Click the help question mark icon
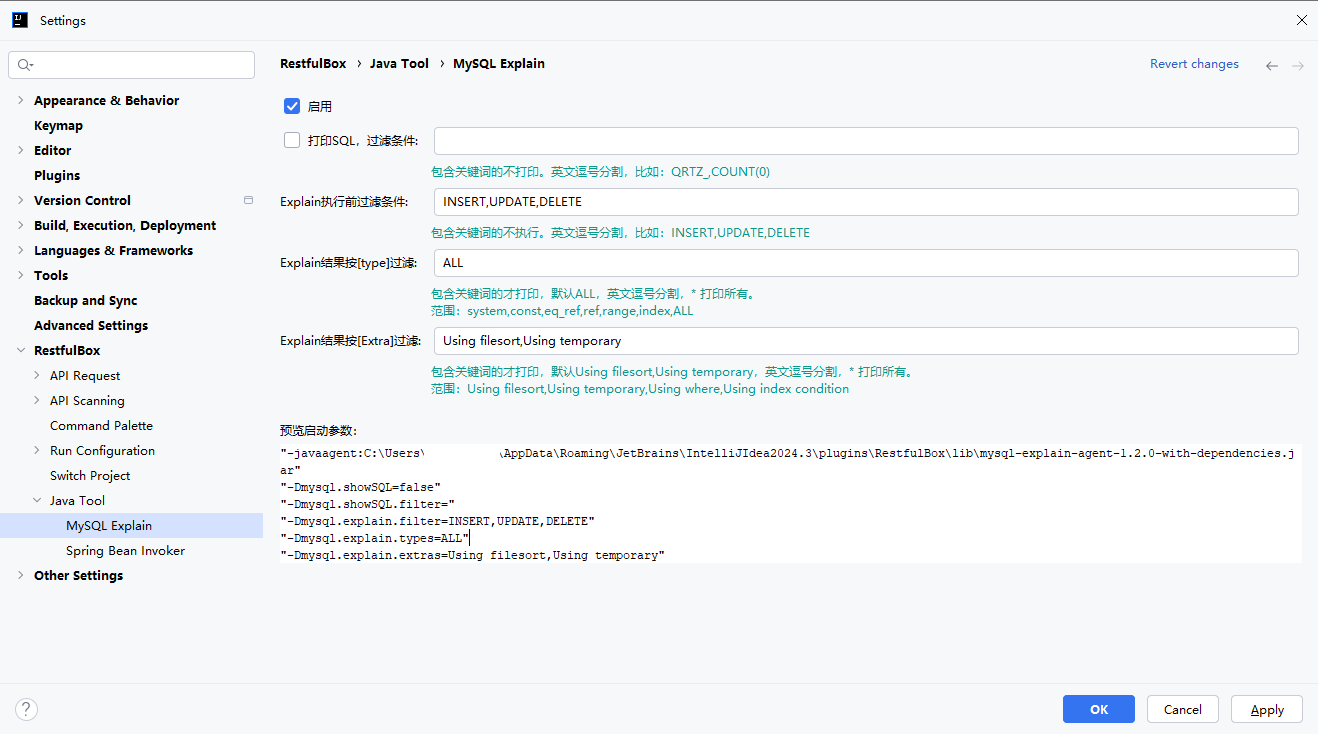This screenshot has height=734, width=1318. coord(26,709)
